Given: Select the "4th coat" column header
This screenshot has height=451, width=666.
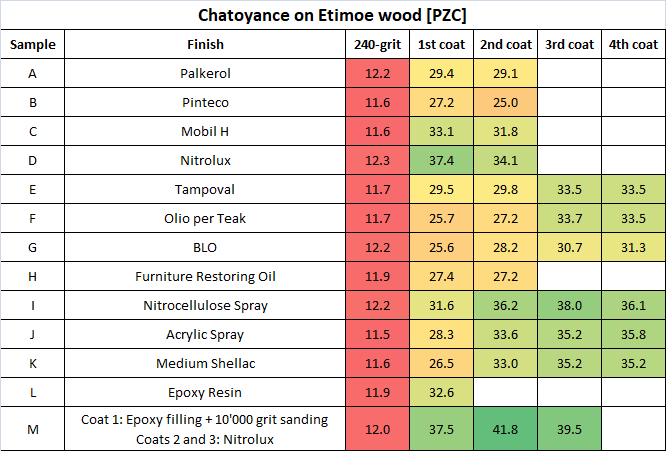Looking at the screenshot, I should click(634, 44).
